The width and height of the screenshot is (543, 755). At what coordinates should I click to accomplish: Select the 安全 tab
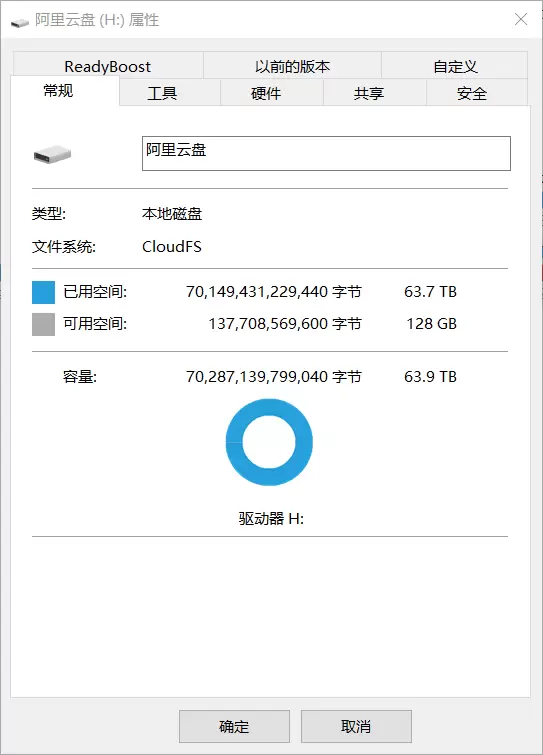(472, 93)
